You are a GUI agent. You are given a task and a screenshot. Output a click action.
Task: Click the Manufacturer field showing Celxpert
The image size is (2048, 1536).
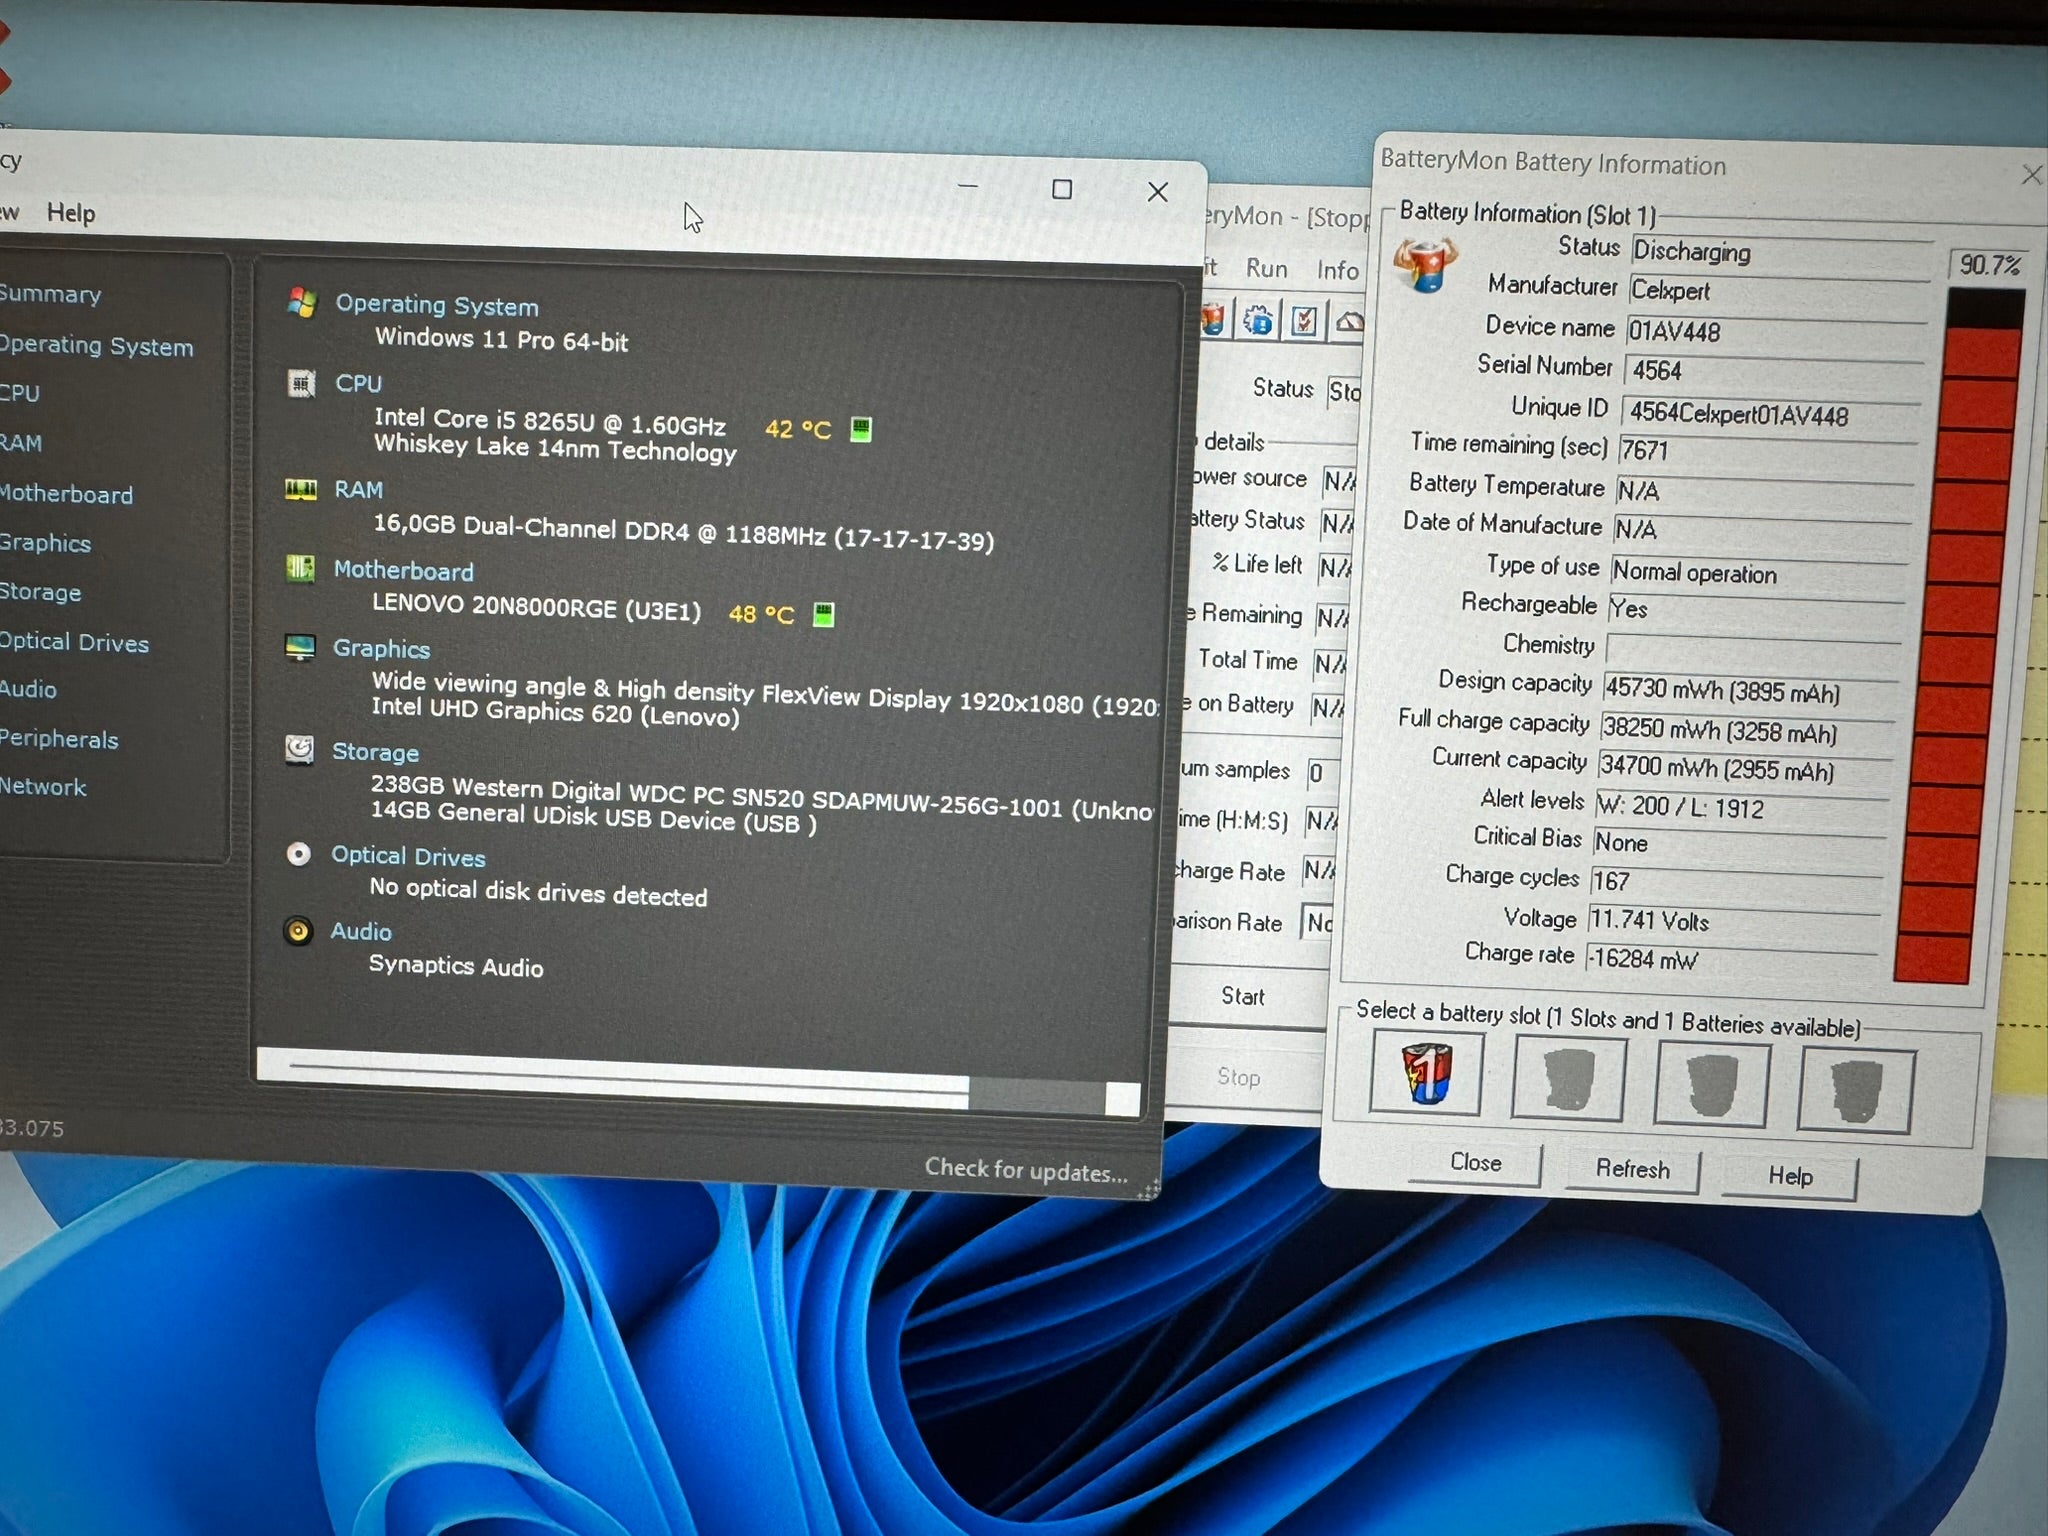point(1780,291)
